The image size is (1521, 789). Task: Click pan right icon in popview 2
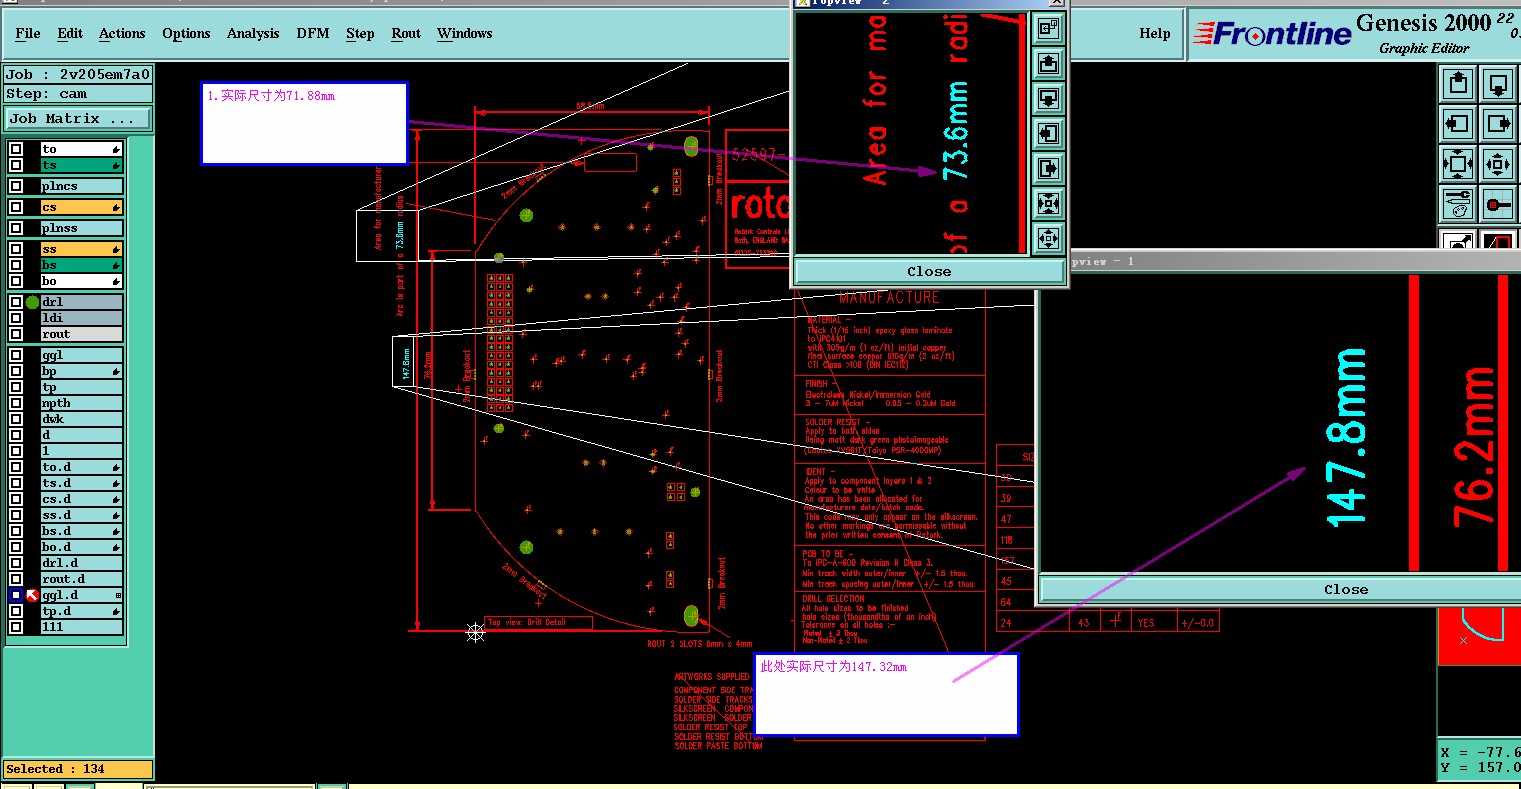point(1048,168)
